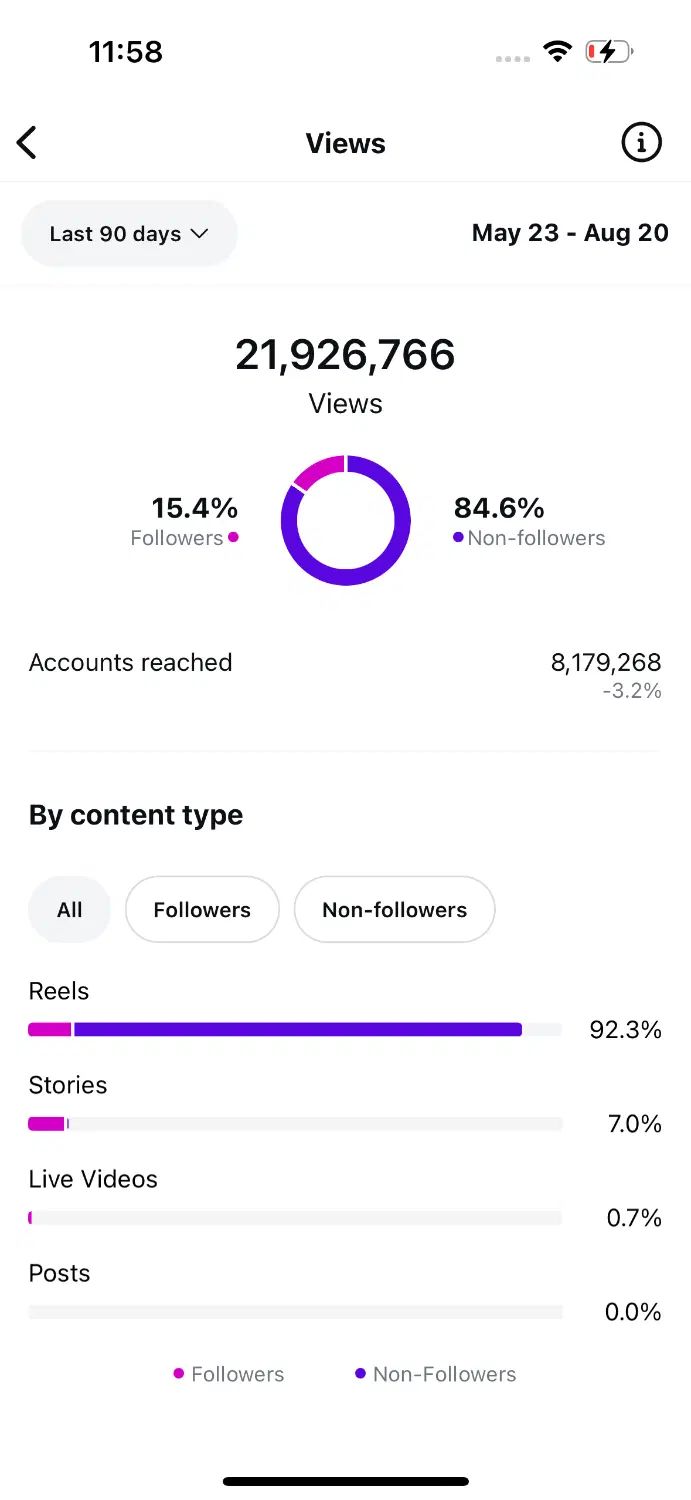This screenshot has width=691, height=1500.
Task: Tap the back arrow icon
Action: tap(27, 143)
